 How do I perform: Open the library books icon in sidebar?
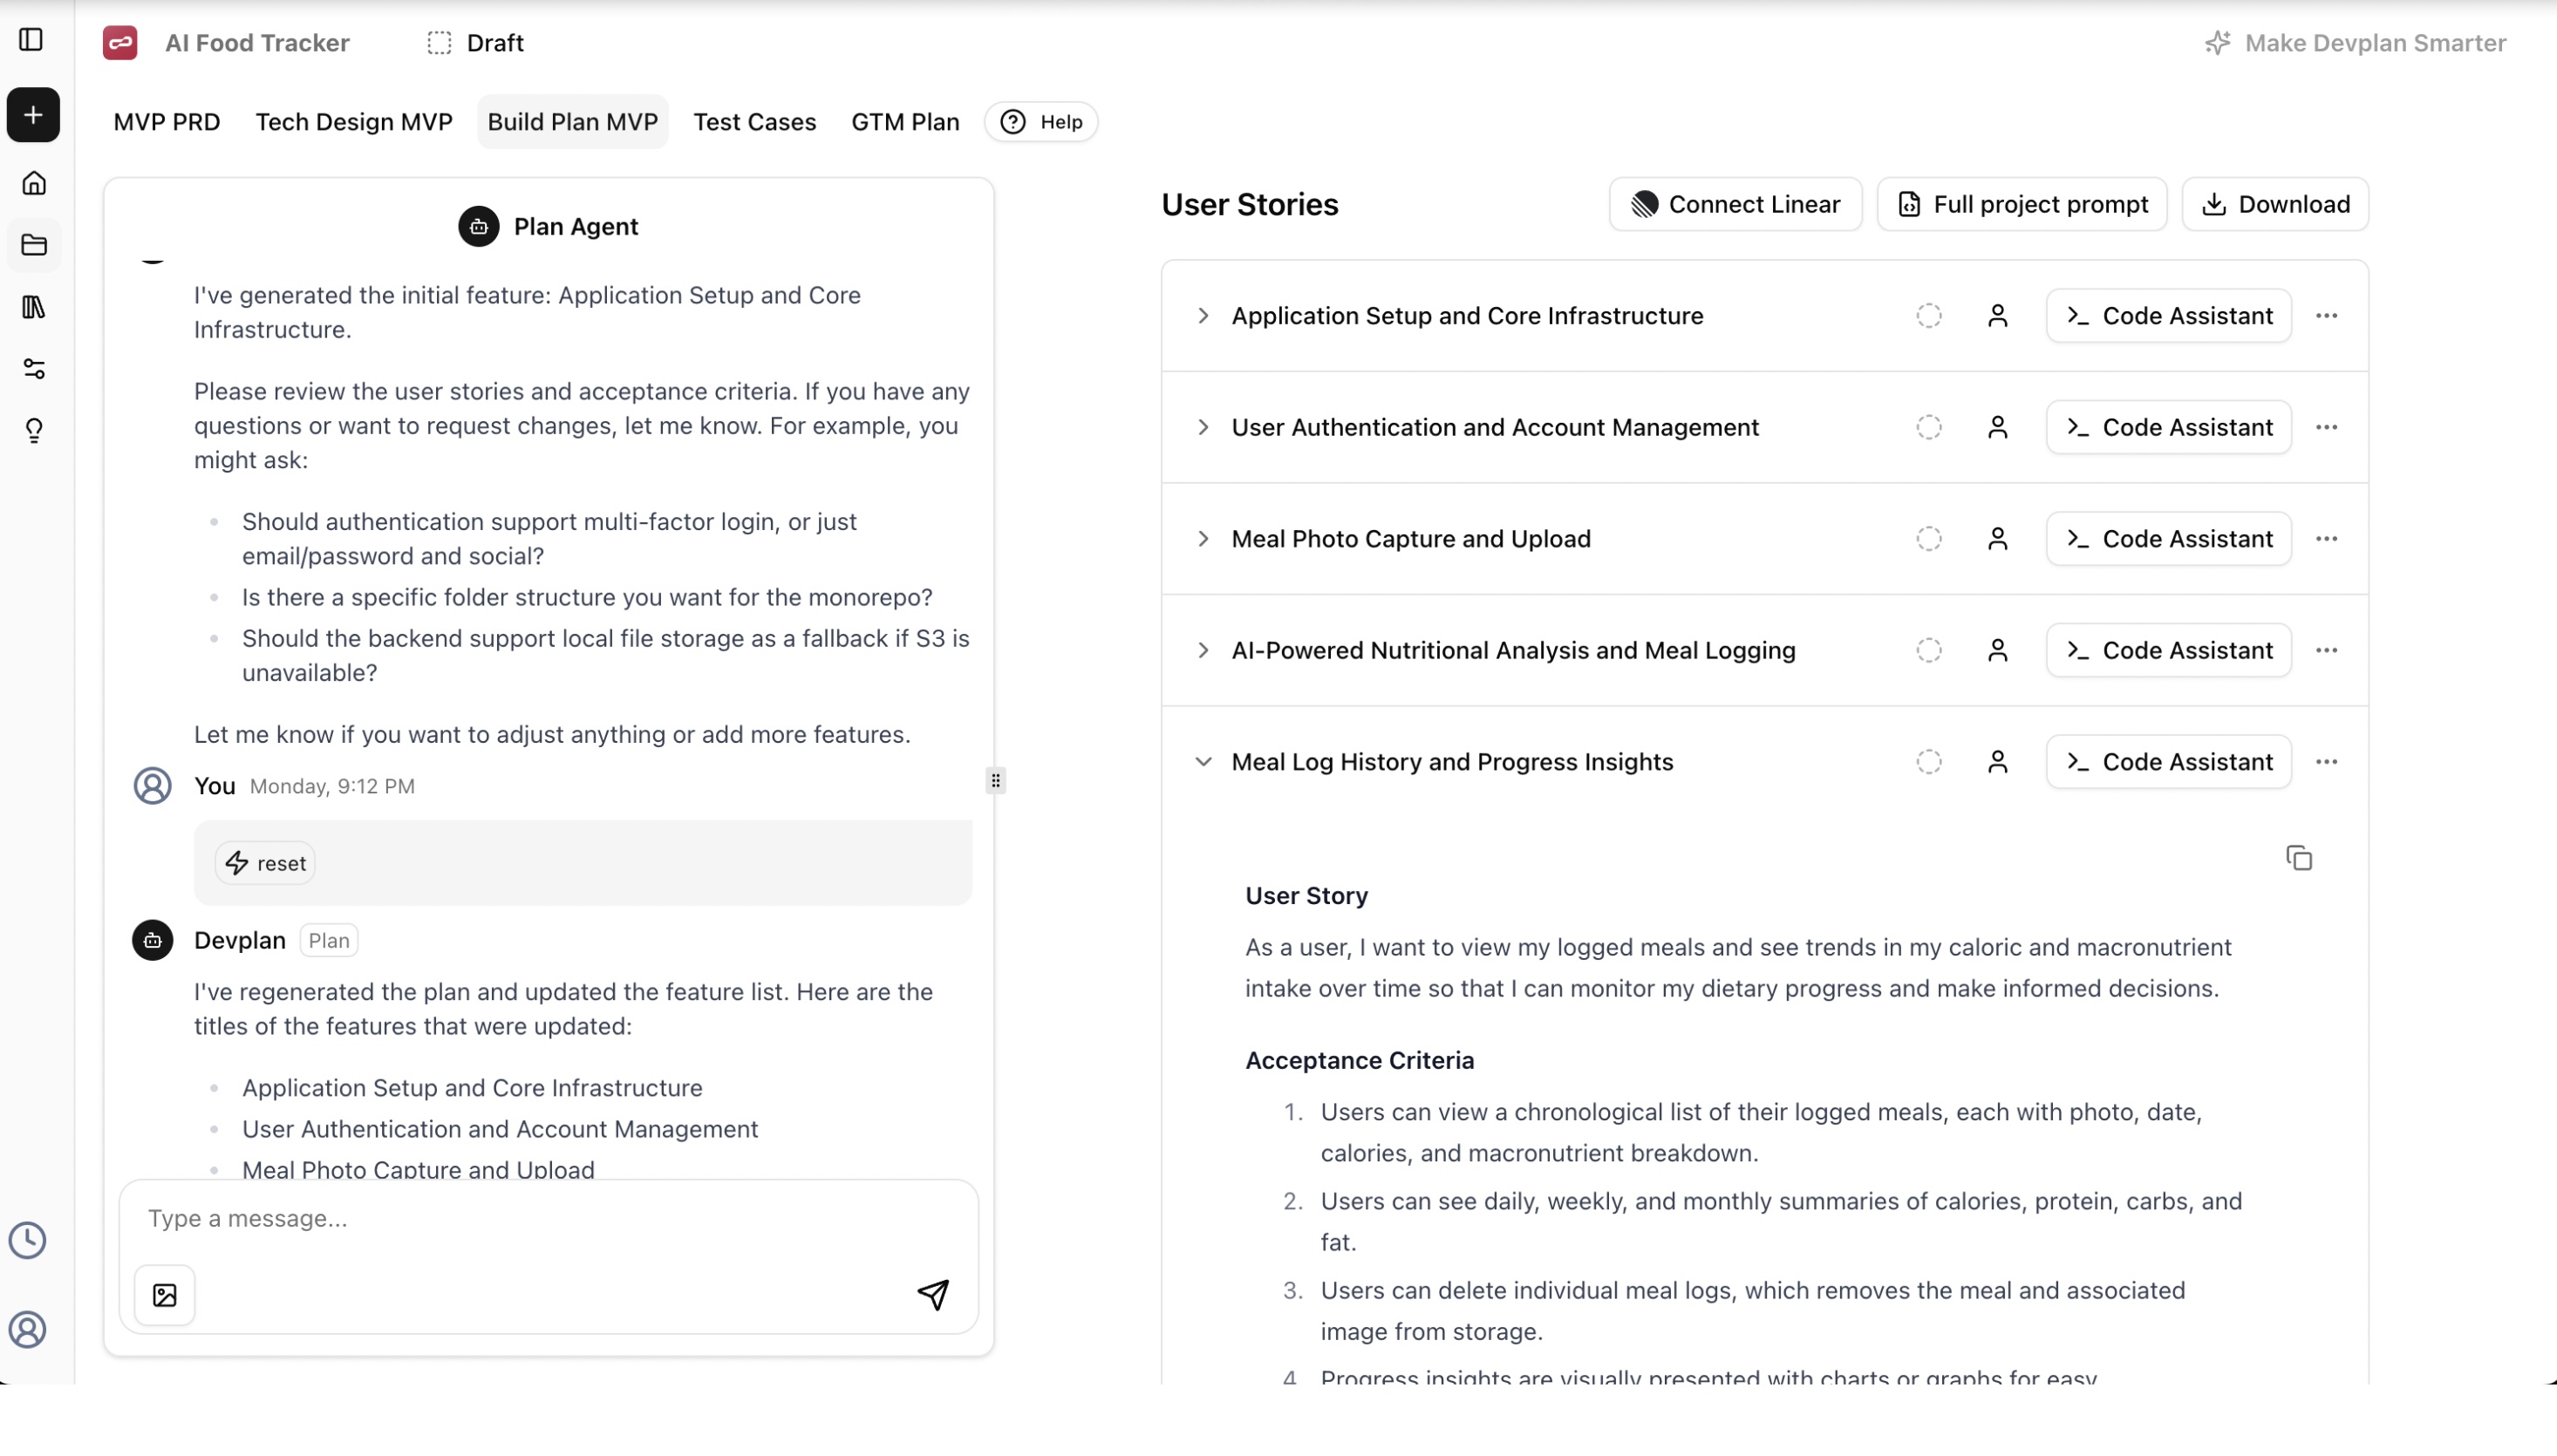34,307
